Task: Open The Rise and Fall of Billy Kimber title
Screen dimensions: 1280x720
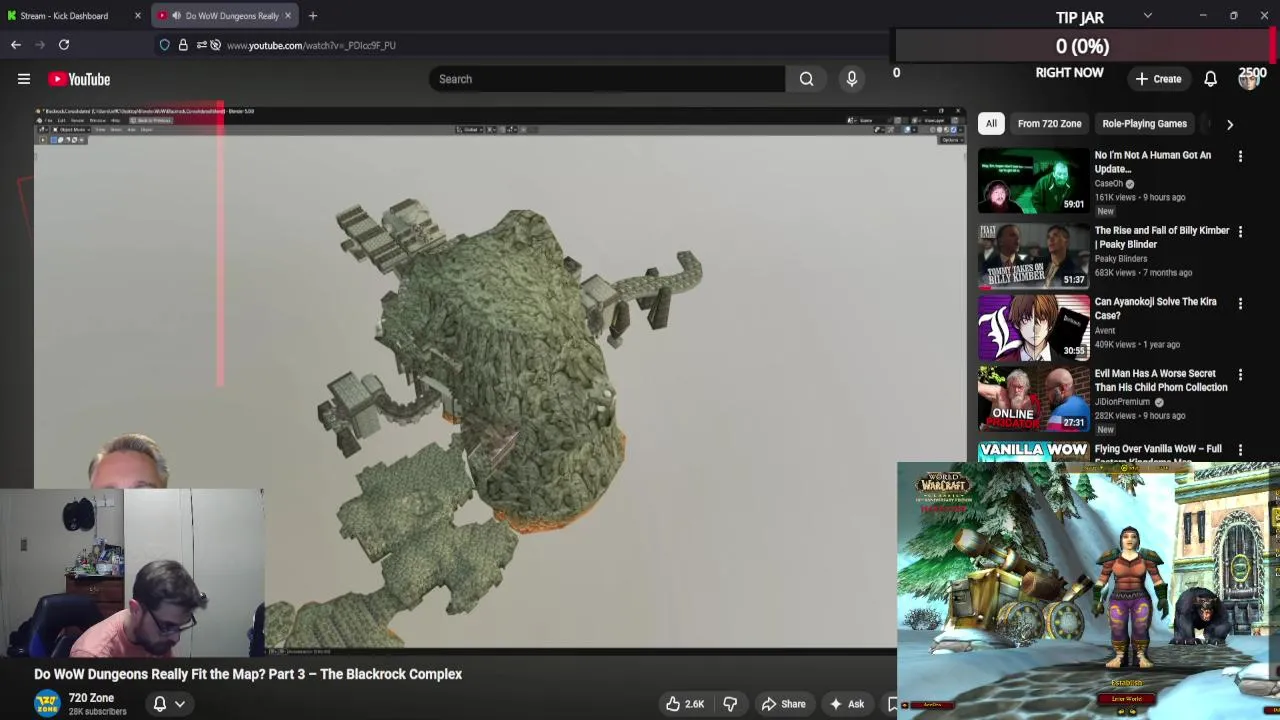Action: click(x=1162, y=237)
